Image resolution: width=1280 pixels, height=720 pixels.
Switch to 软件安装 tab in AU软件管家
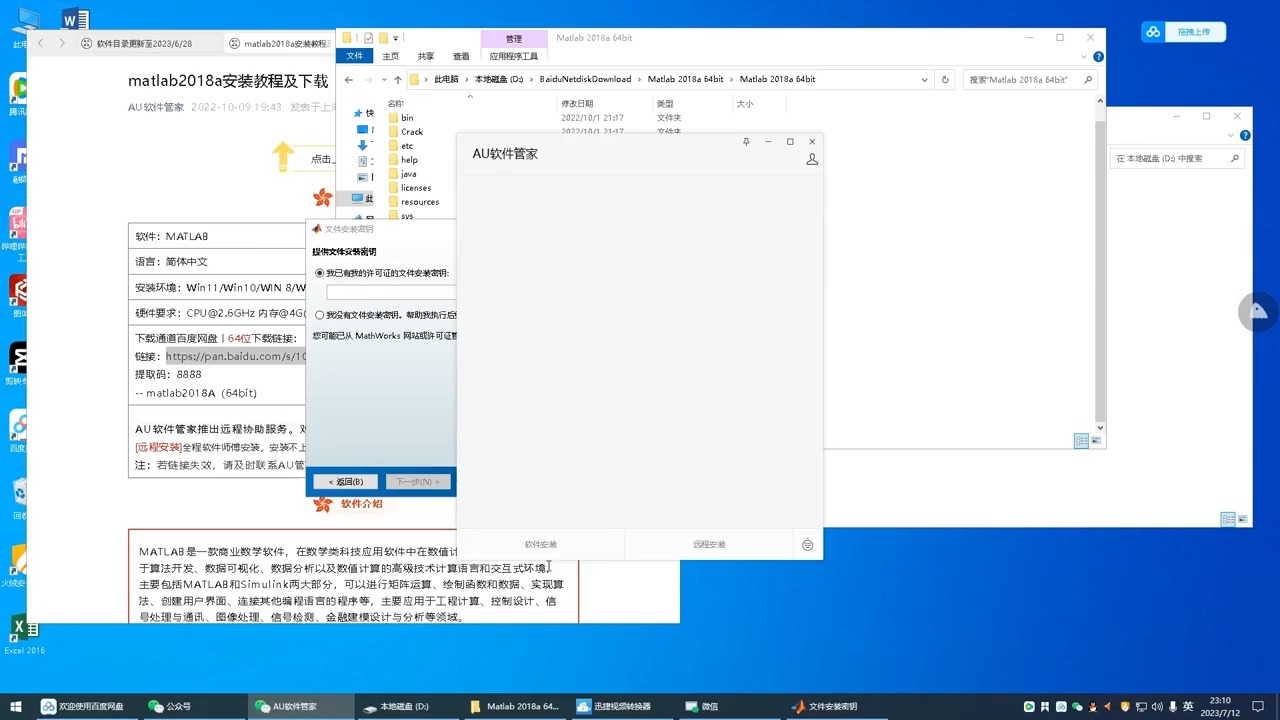click(x=541, y=545)
